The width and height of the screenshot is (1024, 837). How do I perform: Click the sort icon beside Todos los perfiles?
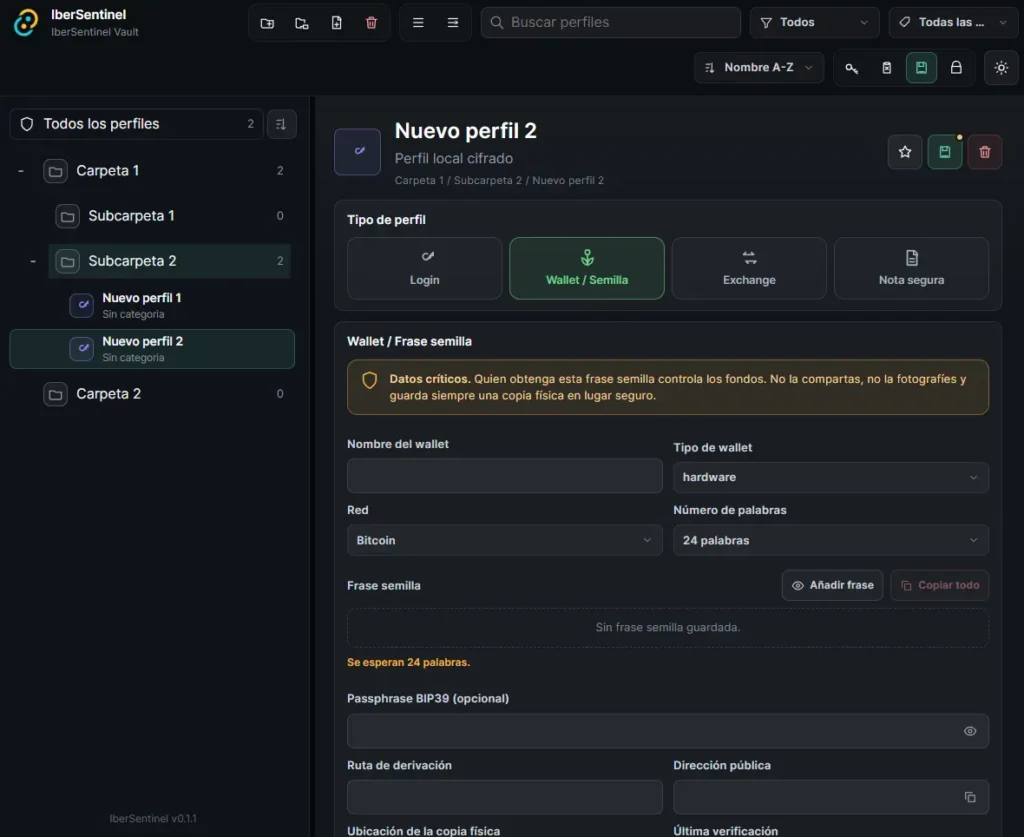281,124
